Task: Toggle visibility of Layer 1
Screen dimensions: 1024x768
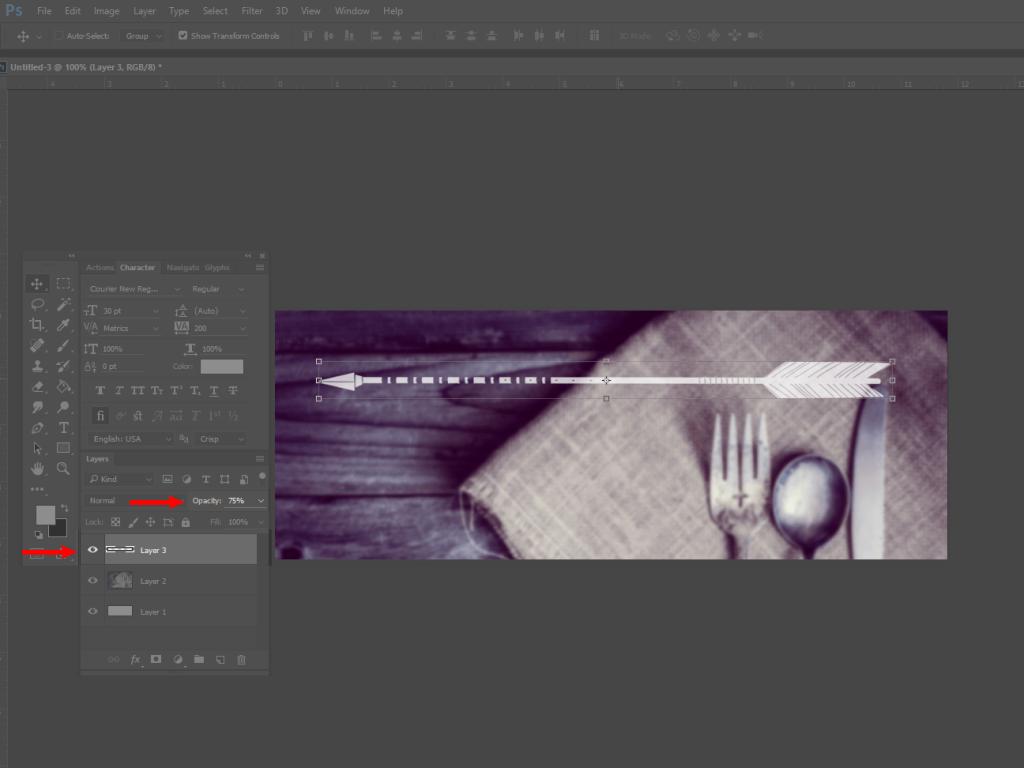Action: click(93, 611)
